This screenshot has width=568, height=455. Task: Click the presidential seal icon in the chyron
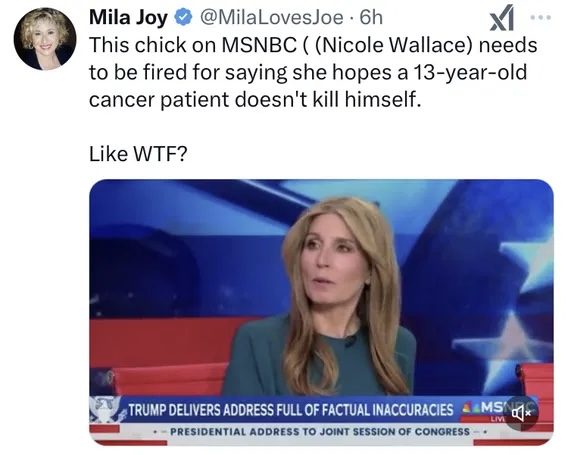pyautogui.click(x=105, y=410)
